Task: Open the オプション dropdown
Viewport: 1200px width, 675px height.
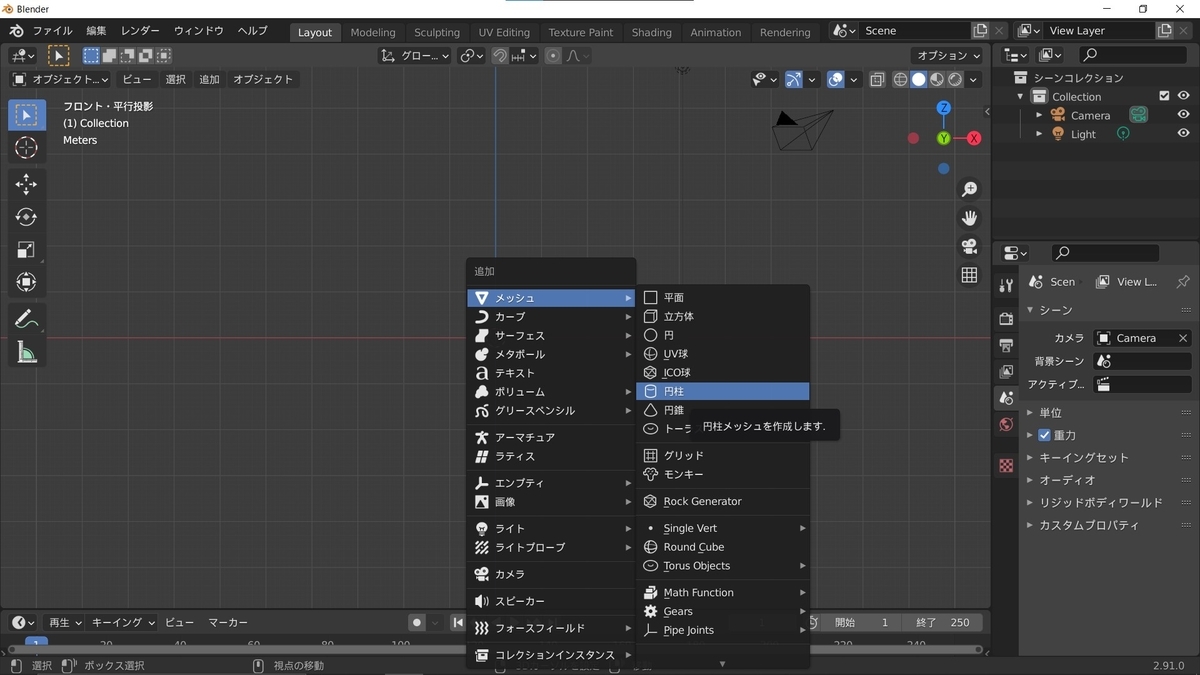Action: pyautogui.click(x=947, y=55)
